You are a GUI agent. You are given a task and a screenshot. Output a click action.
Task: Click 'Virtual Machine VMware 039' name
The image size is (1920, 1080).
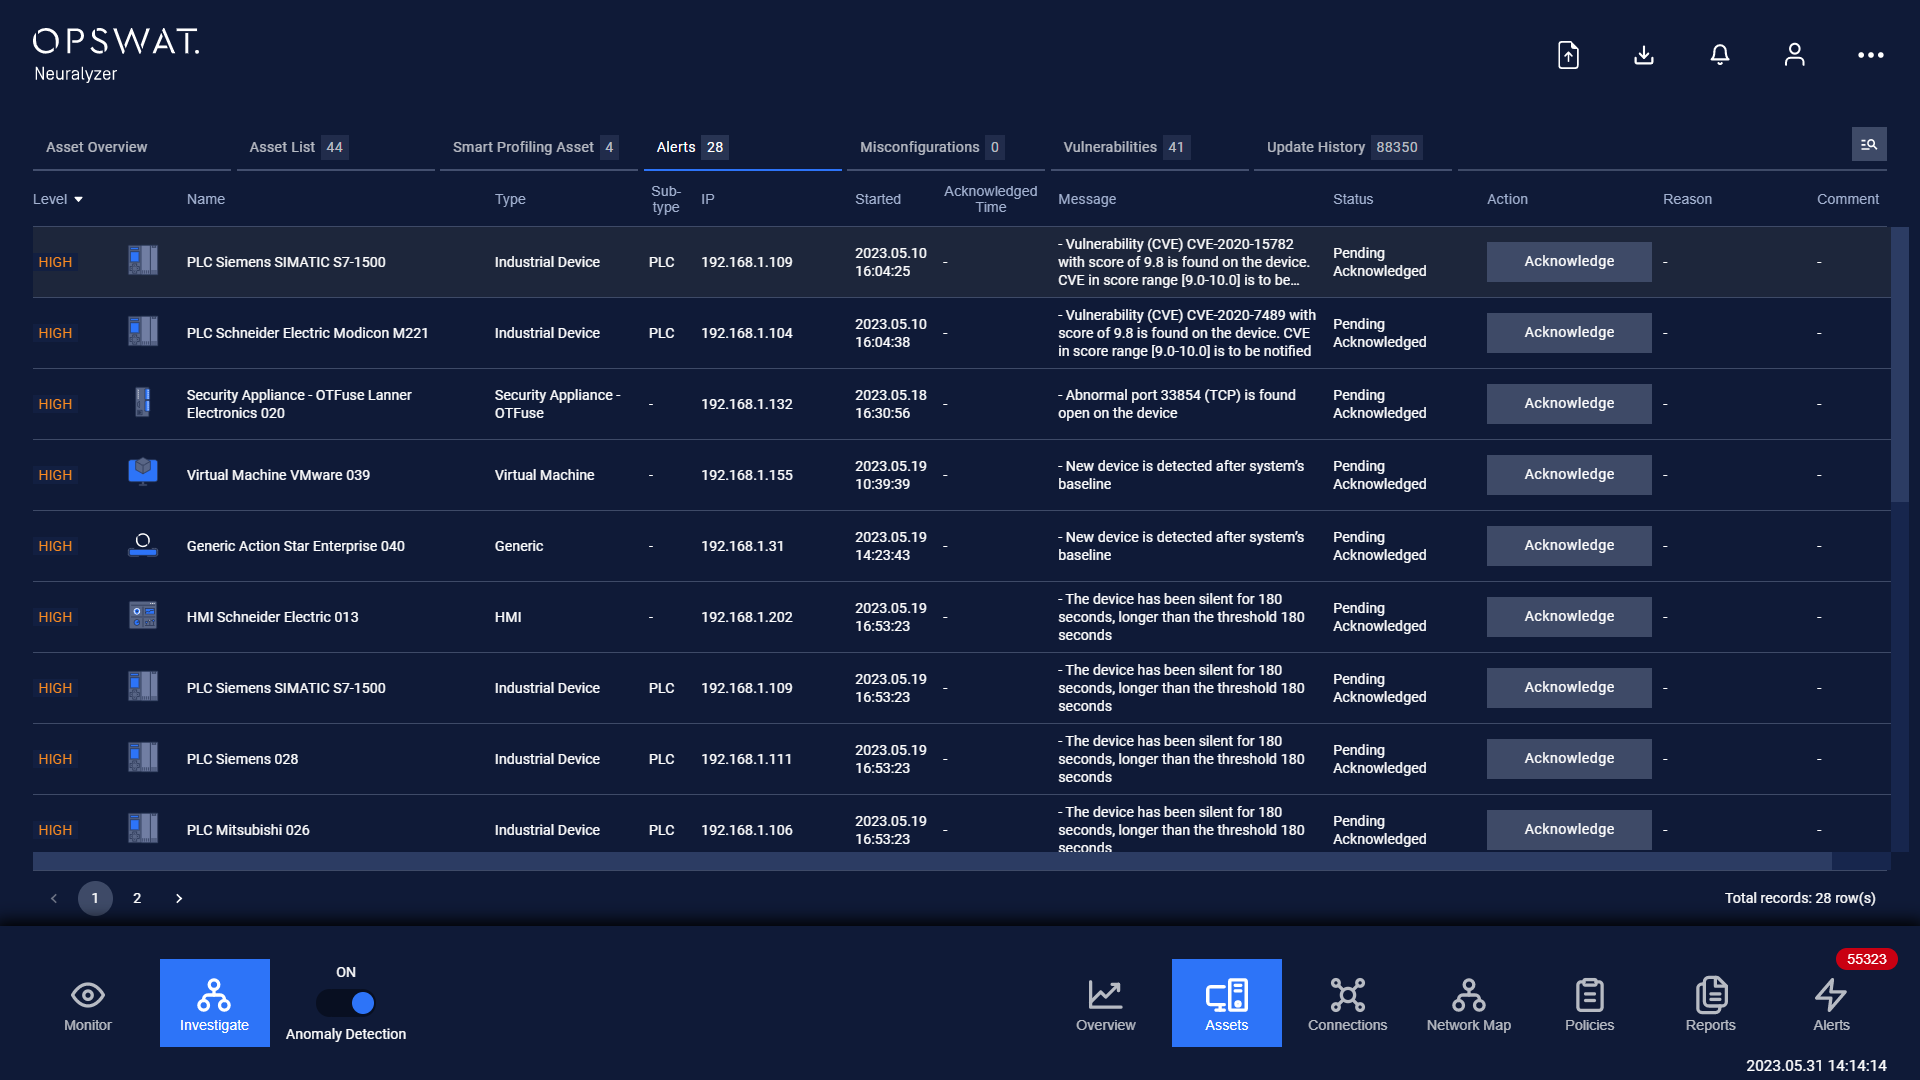pos(278,475)
